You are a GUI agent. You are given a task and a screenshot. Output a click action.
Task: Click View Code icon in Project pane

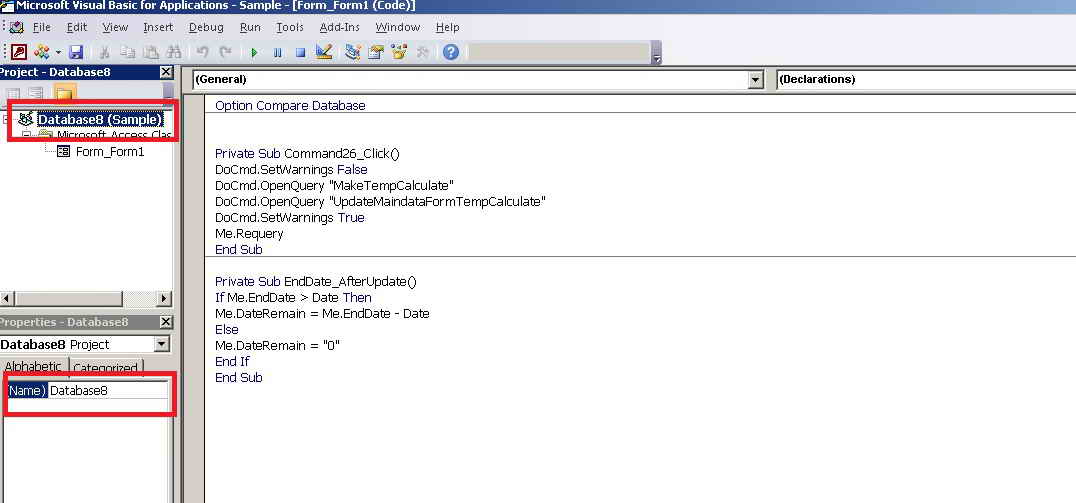pyautogui.click(x=13, y=93)
